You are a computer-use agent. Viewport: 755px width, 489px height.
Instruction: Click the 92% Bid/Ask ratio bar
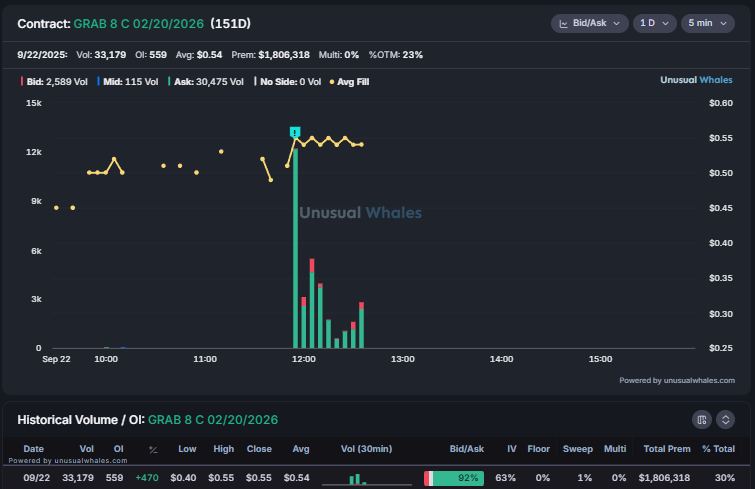pyautogui.click(x=454, y=478)
